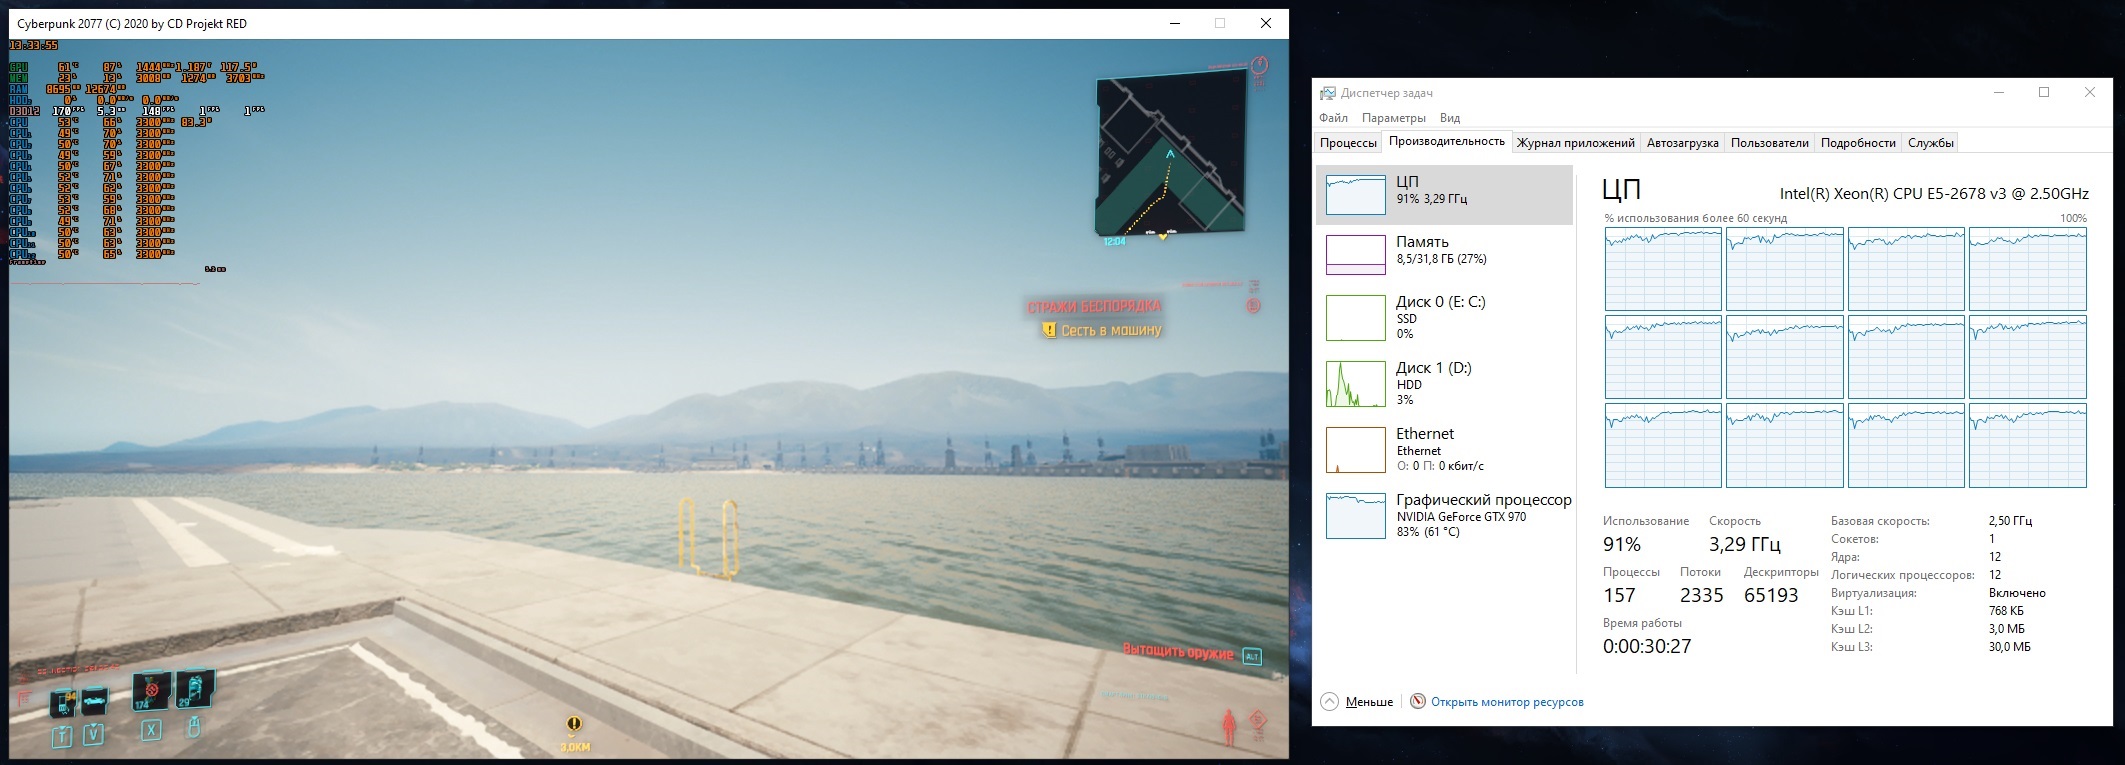Open the Файл menu in Task Manager
The height and width of the screenshot is (765, 2125).
point(1333,118)
